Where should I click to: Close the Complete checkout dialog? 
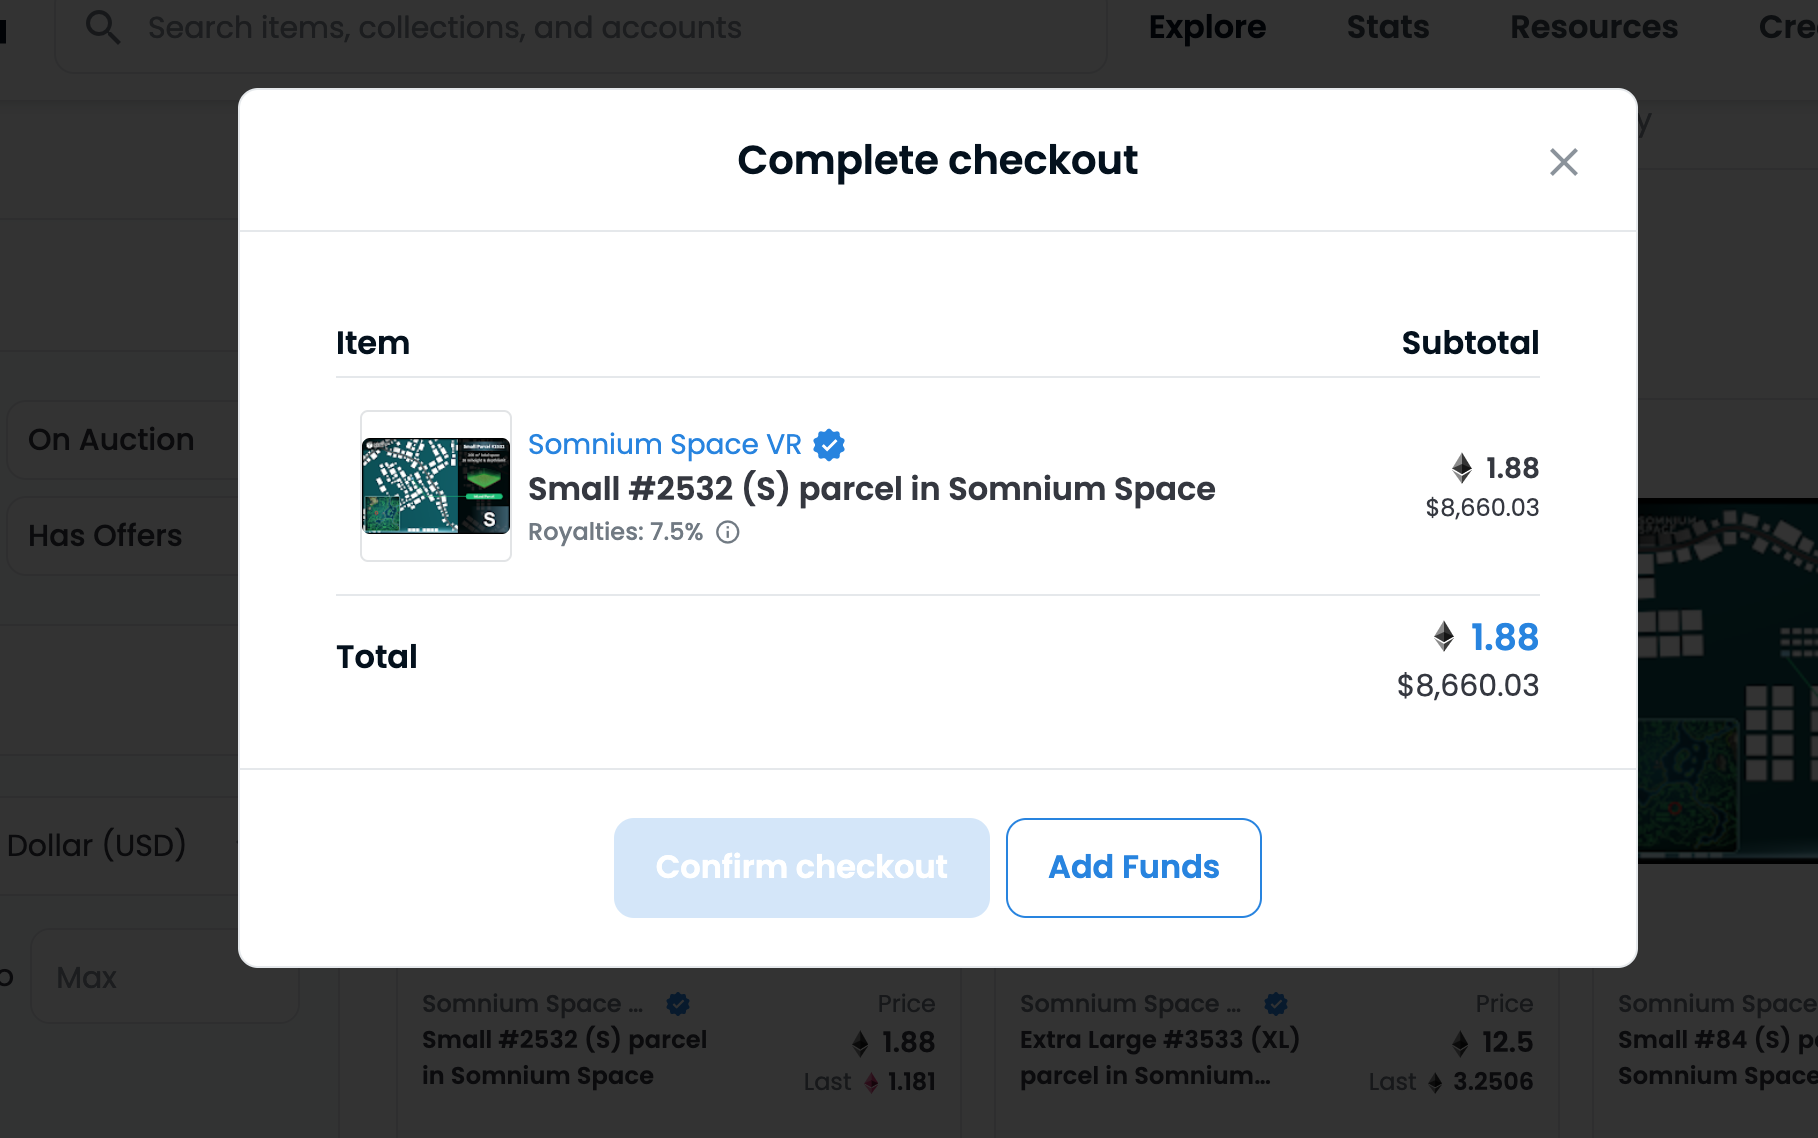(1563, 162)
